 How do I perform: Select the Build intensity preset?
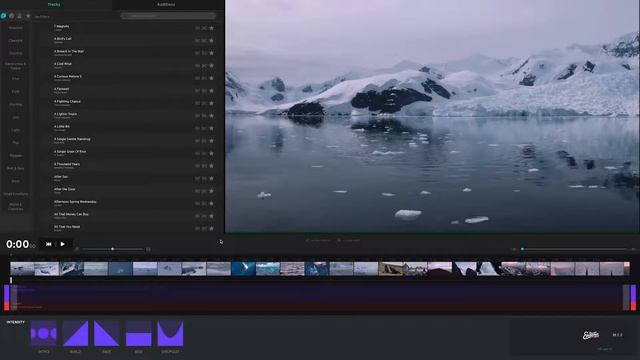pyautogui.click(x=75, y=333)
